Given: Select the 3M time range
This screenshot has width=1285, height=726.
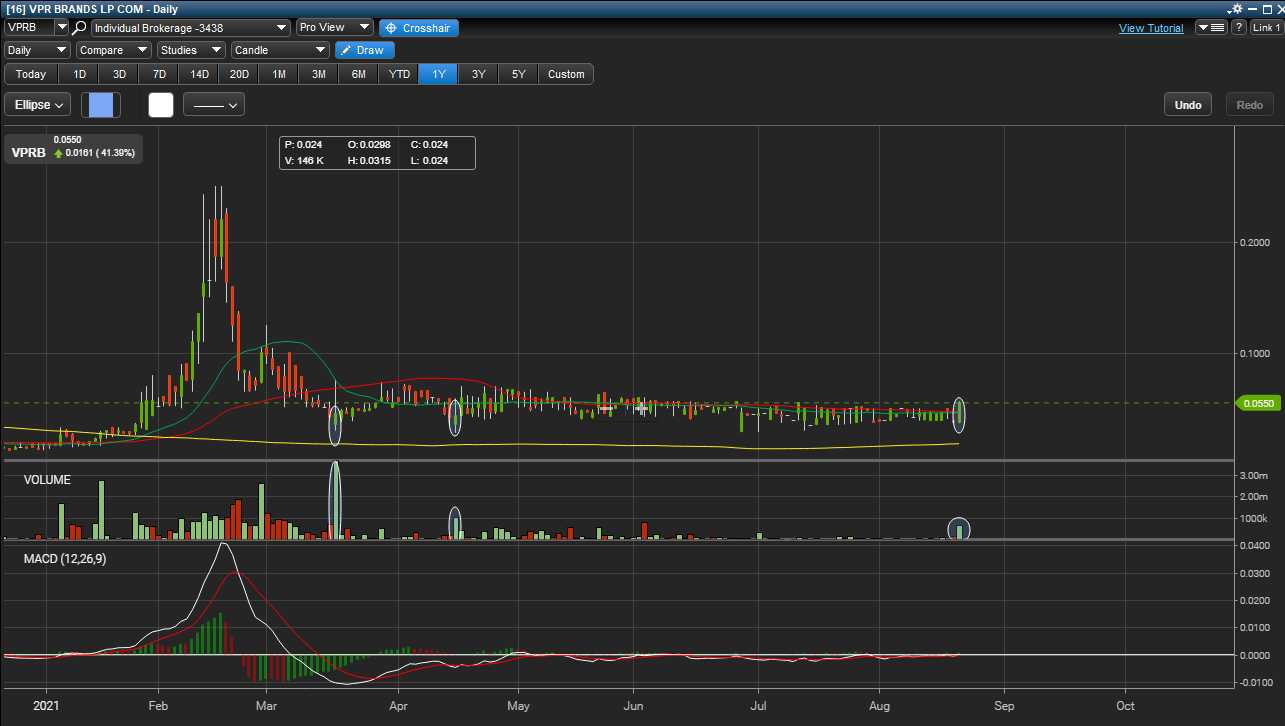Looking at the screenshot, I should click(x=319, y=74).
